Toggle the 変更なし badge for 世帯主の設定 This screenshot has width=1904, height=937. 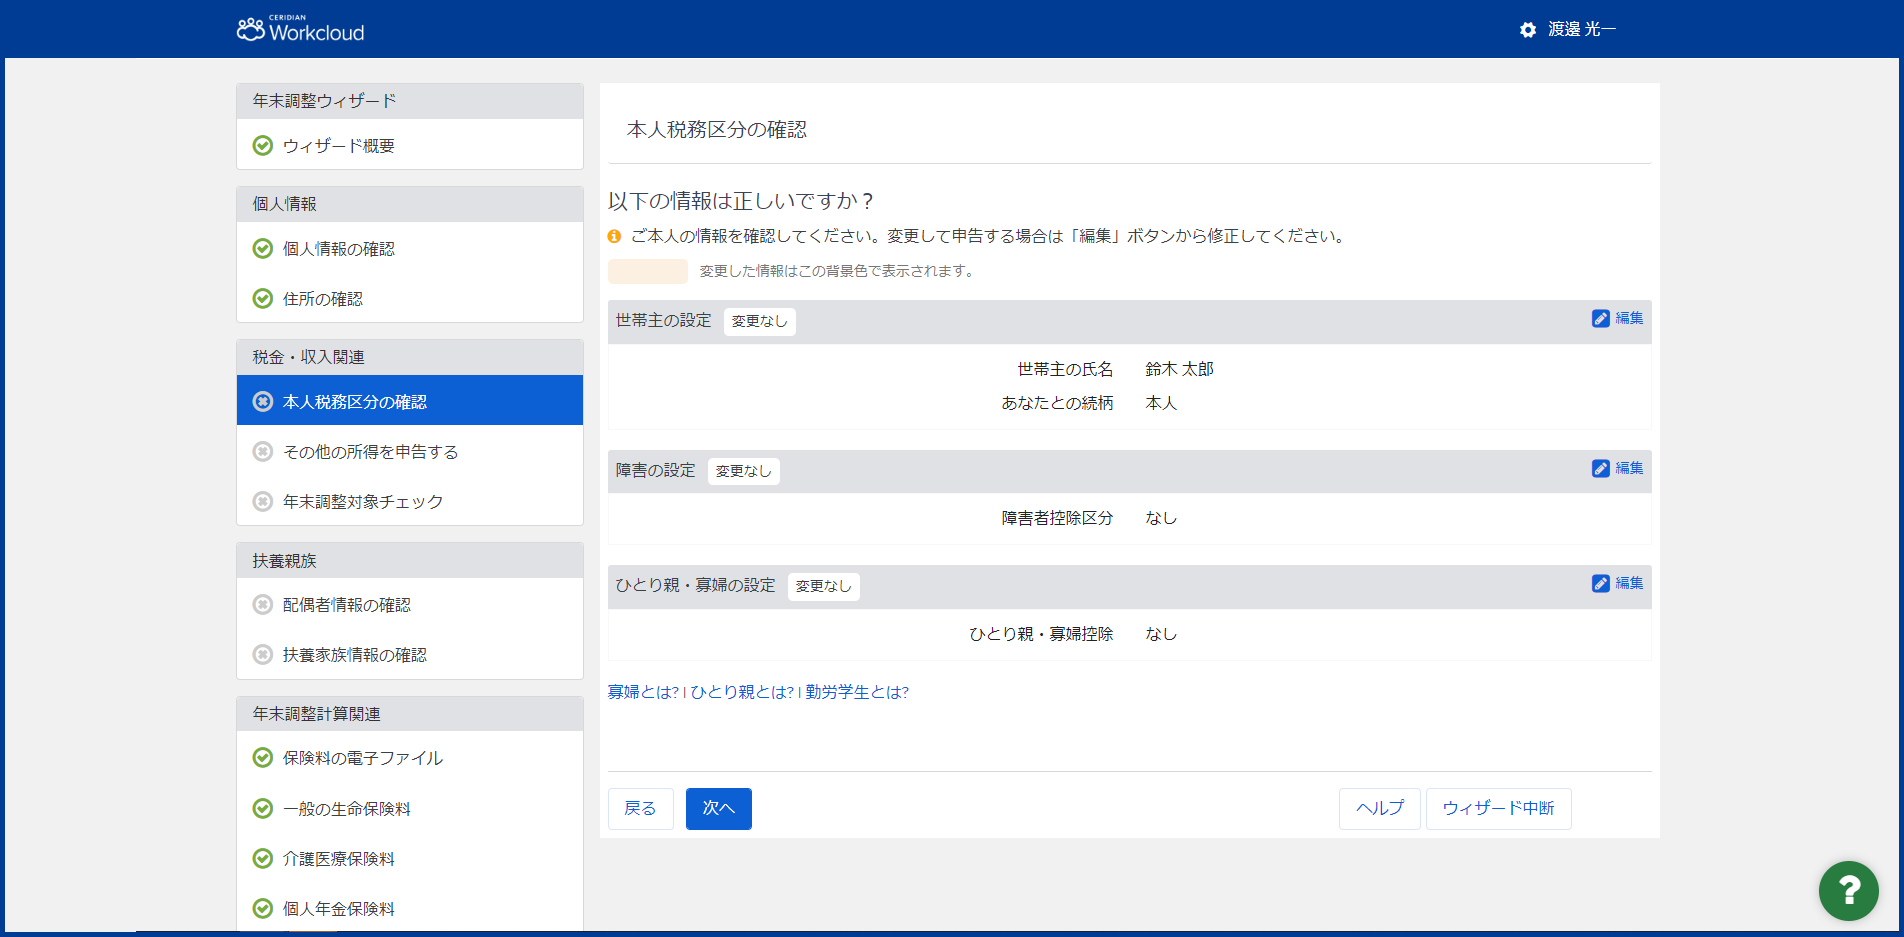point(759,321)
